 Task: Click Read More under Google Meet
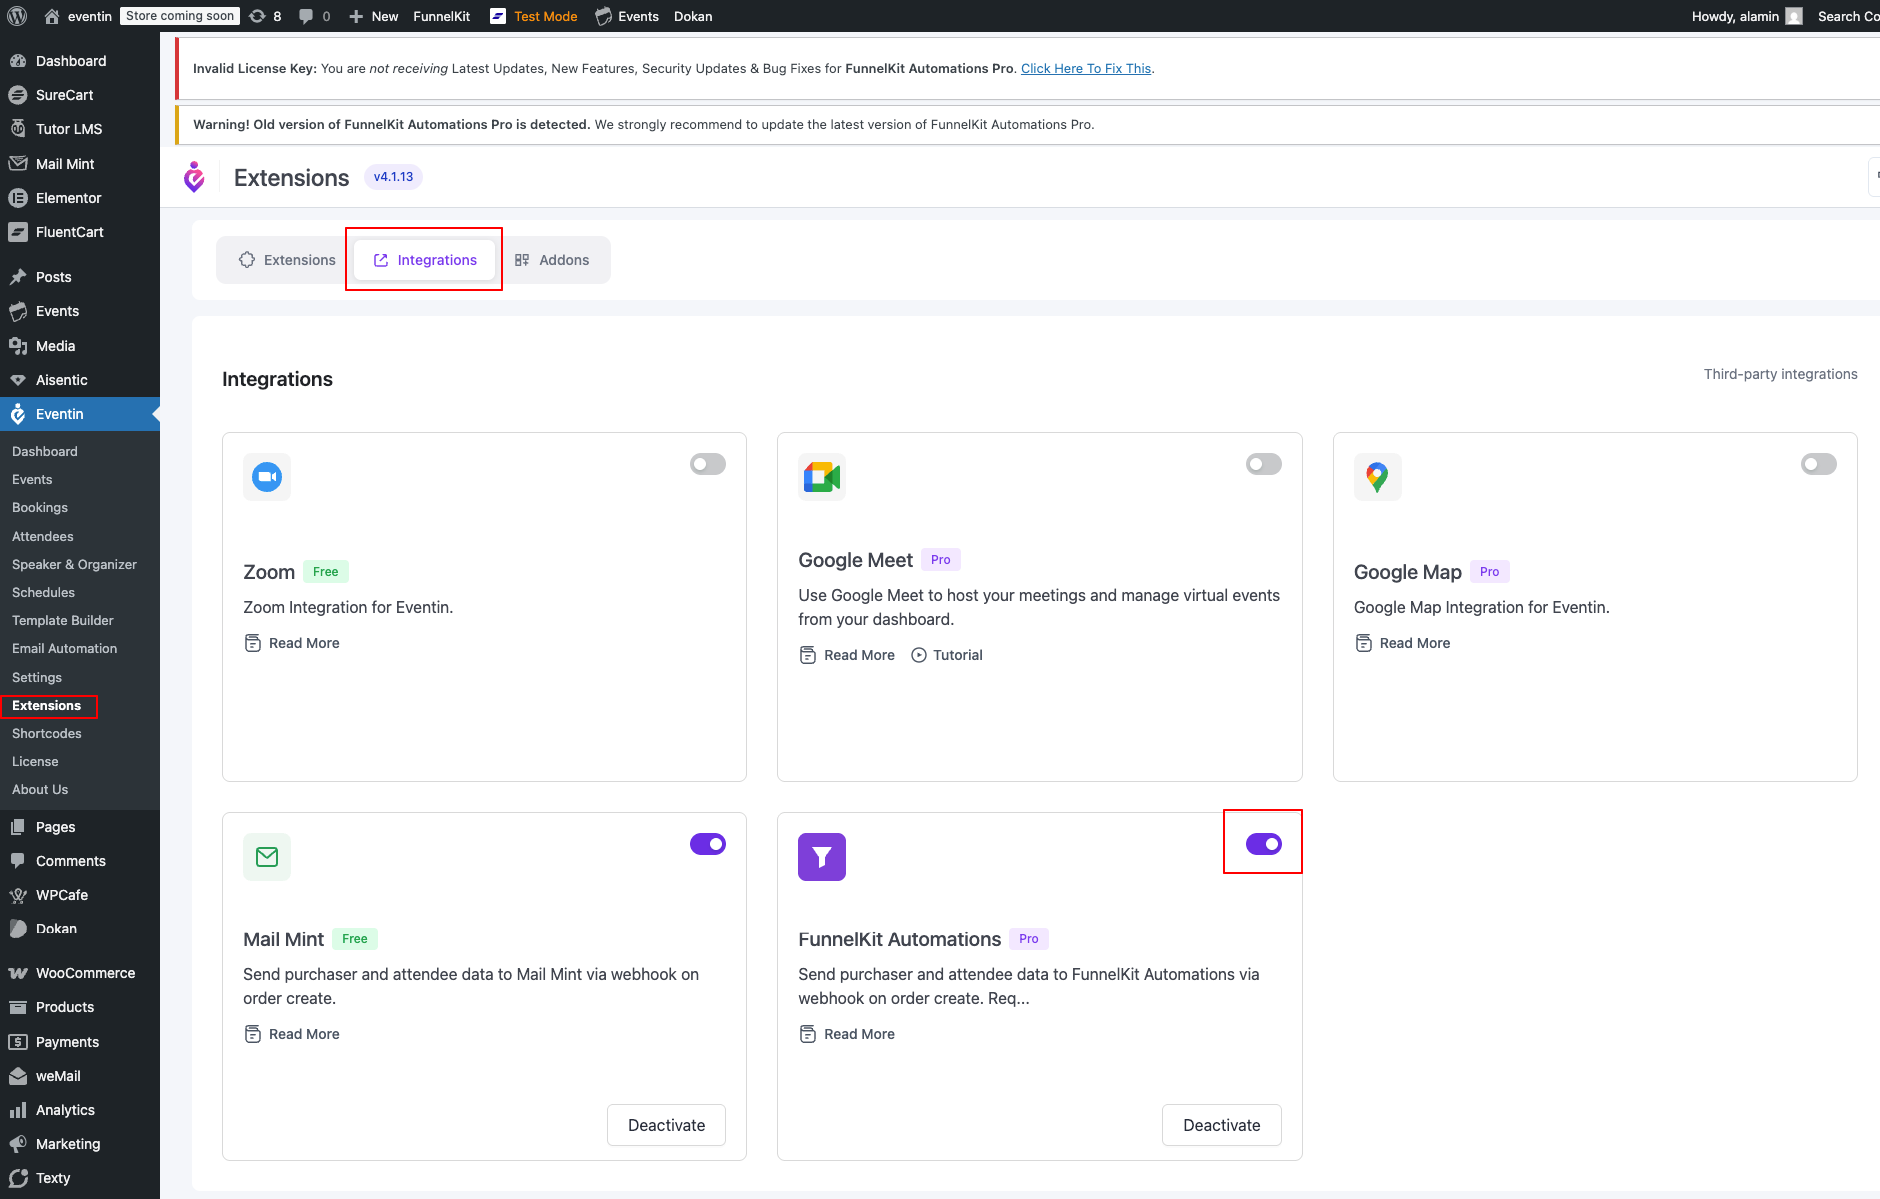point(847,655)
